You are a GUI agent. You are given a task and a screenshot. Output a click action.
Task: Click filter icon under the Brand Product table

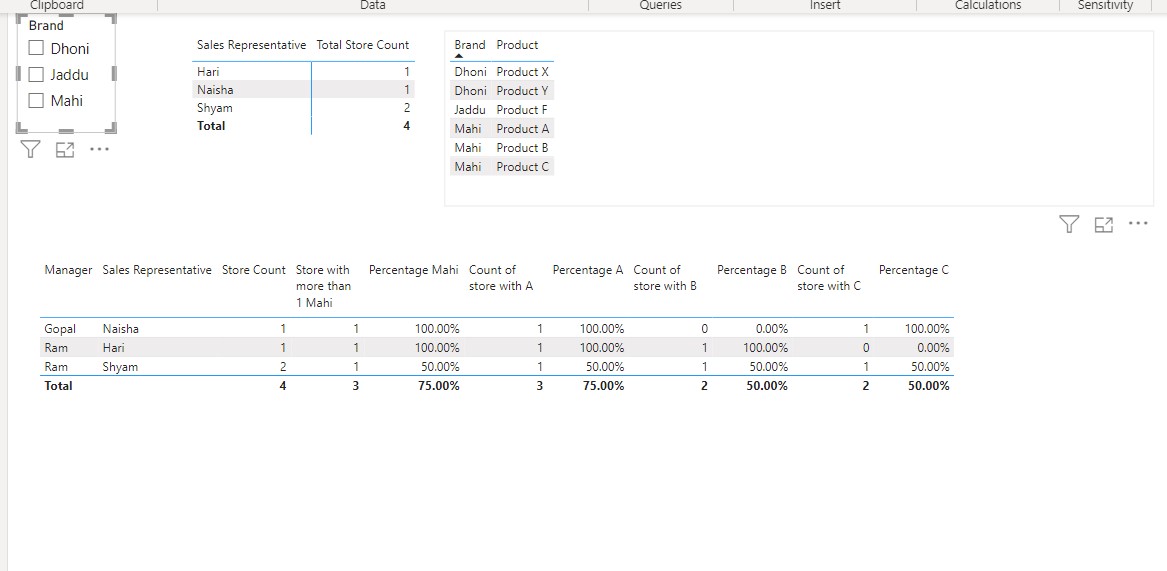(x=1069, y=225)
